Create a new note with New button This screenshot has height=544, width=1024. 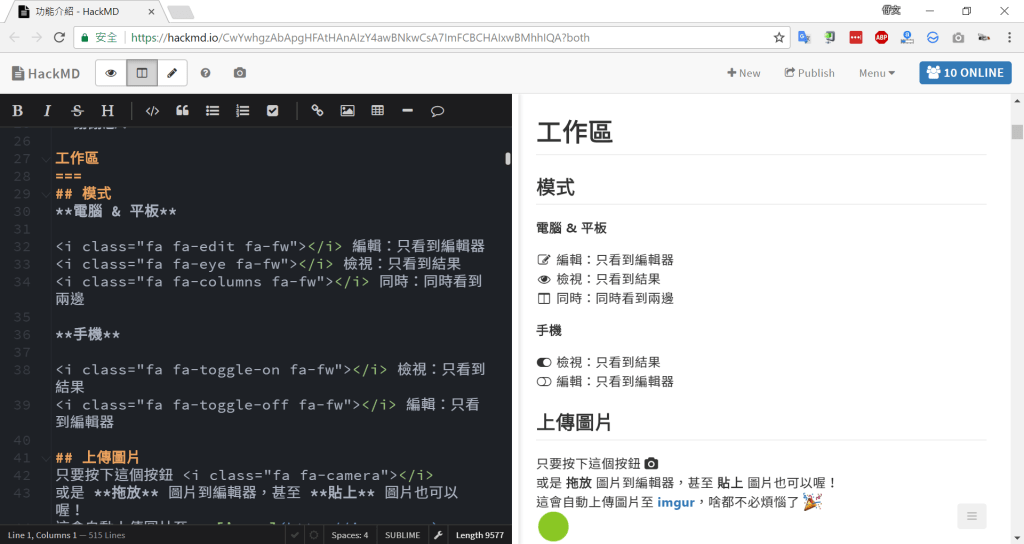pyautogui.click(x=743, y=73)
